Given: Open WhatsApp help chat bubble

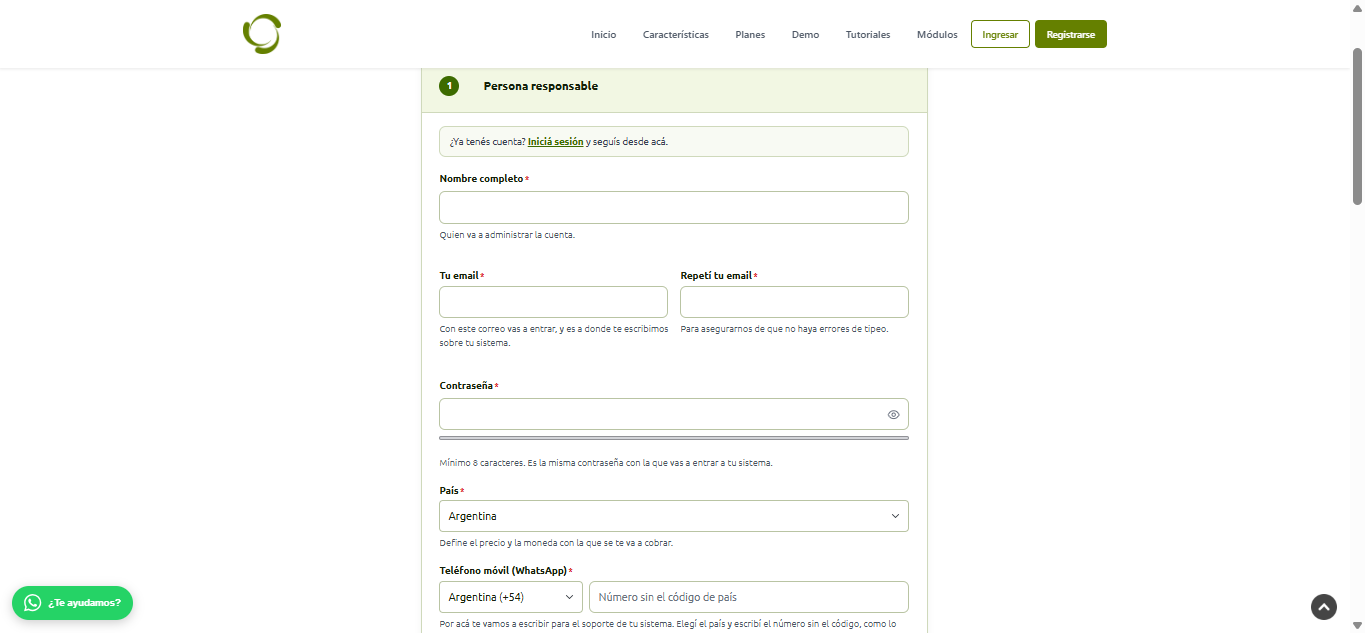Looking at the screenshot, I should [x=72, y=603].
